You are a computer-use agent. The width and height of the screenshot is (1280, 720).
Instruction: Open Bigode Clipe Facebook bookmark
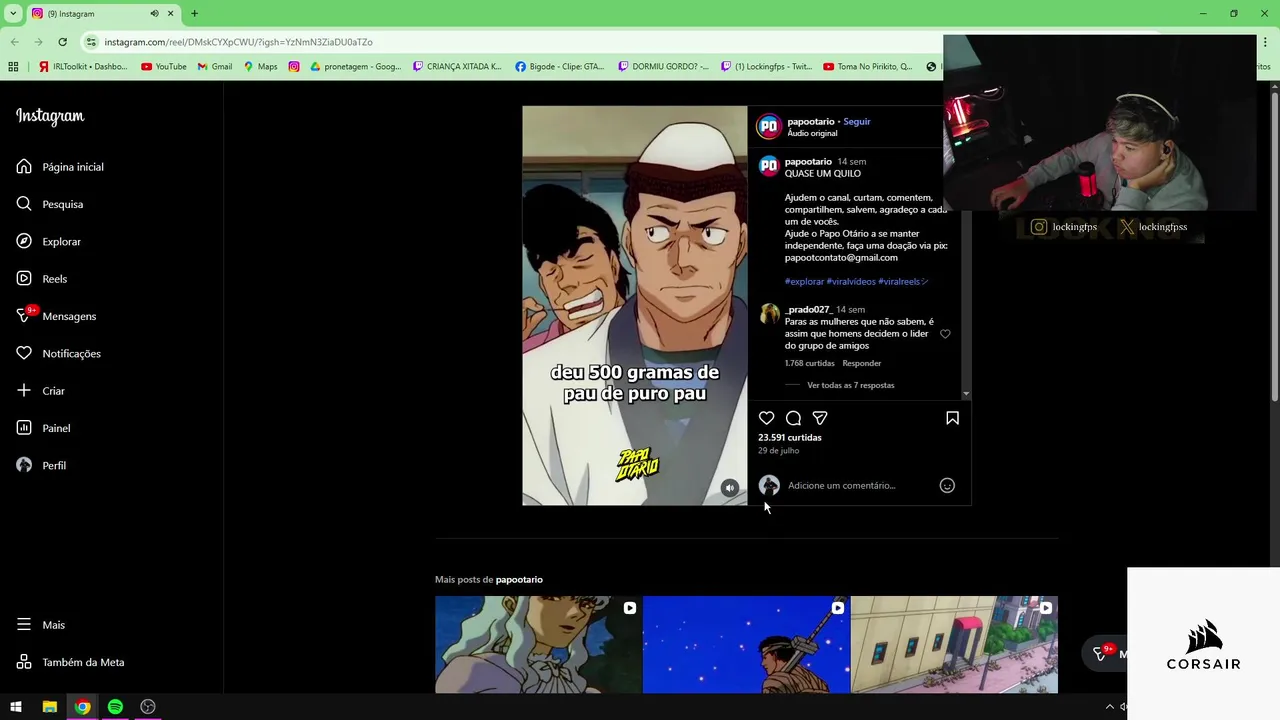pyautogui.click(x=560, y=67)
